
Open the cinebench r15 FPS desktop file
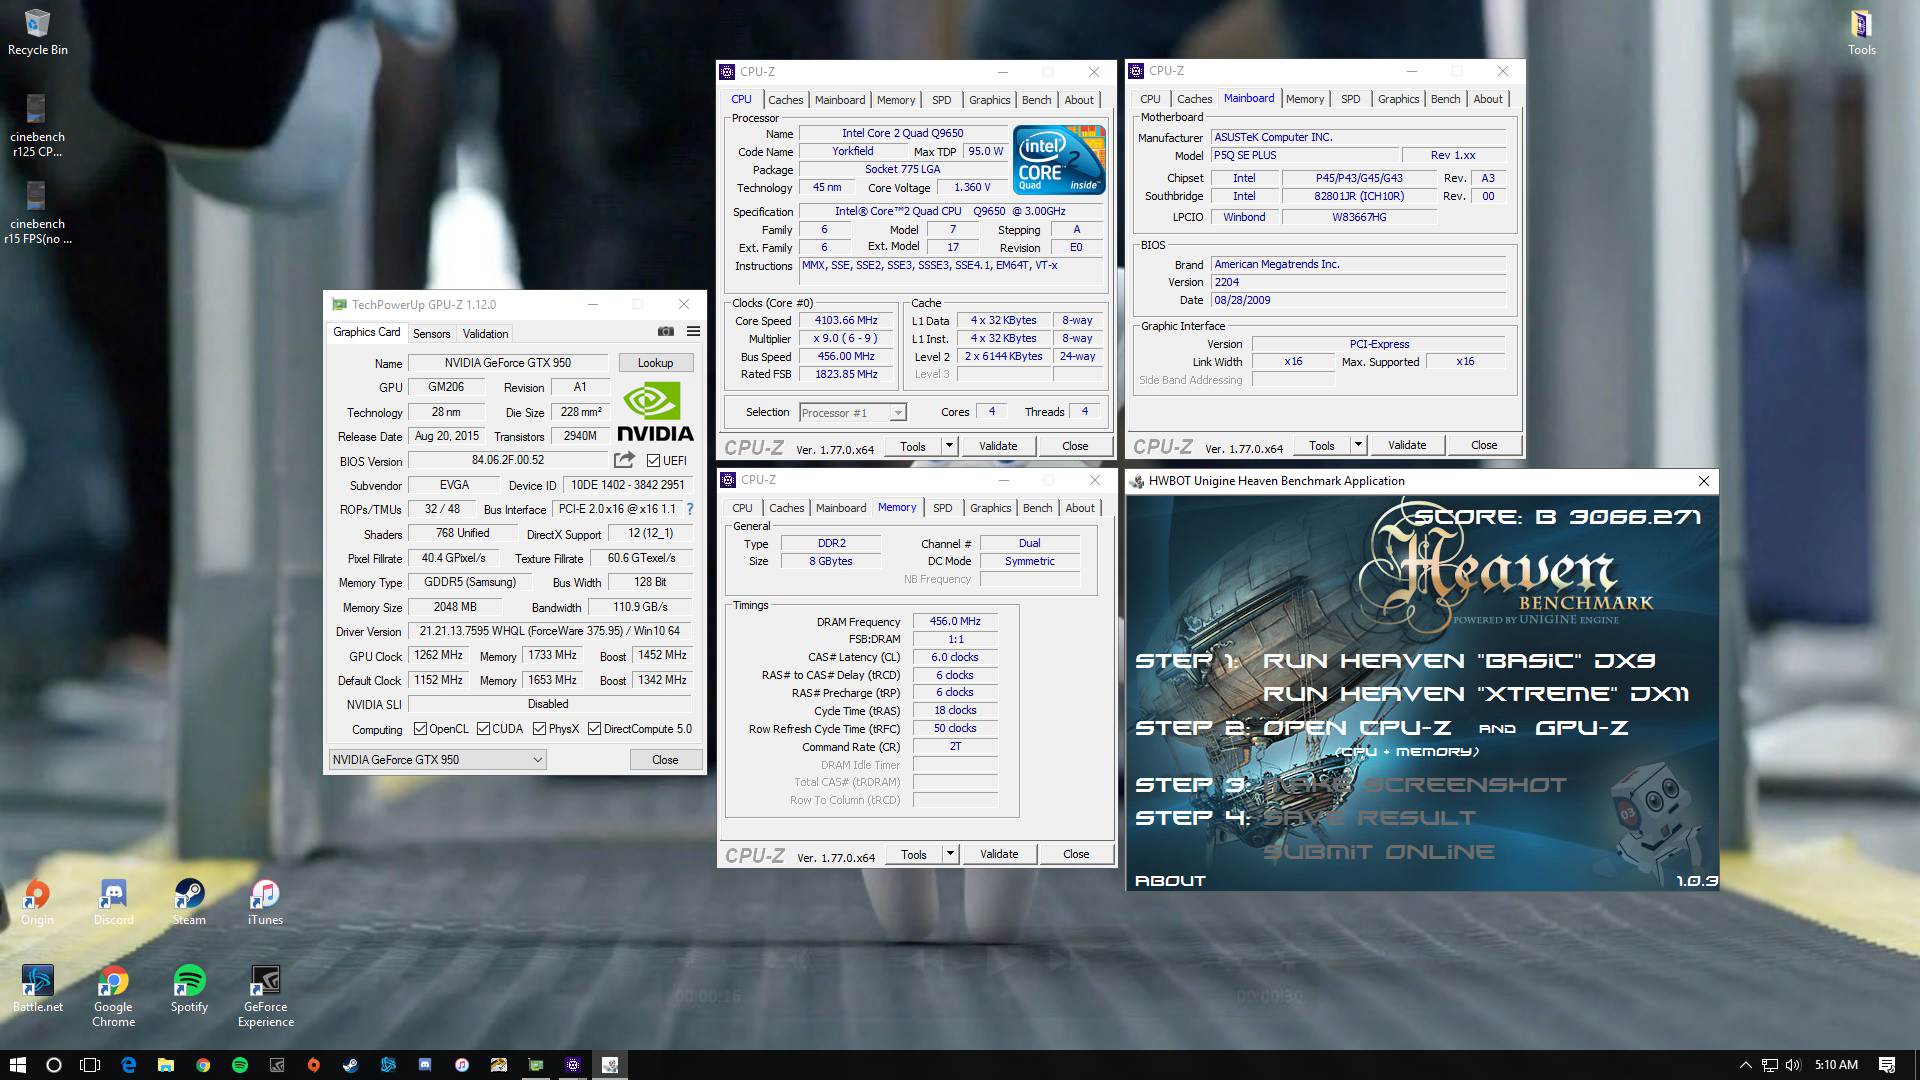pos(37,212)
